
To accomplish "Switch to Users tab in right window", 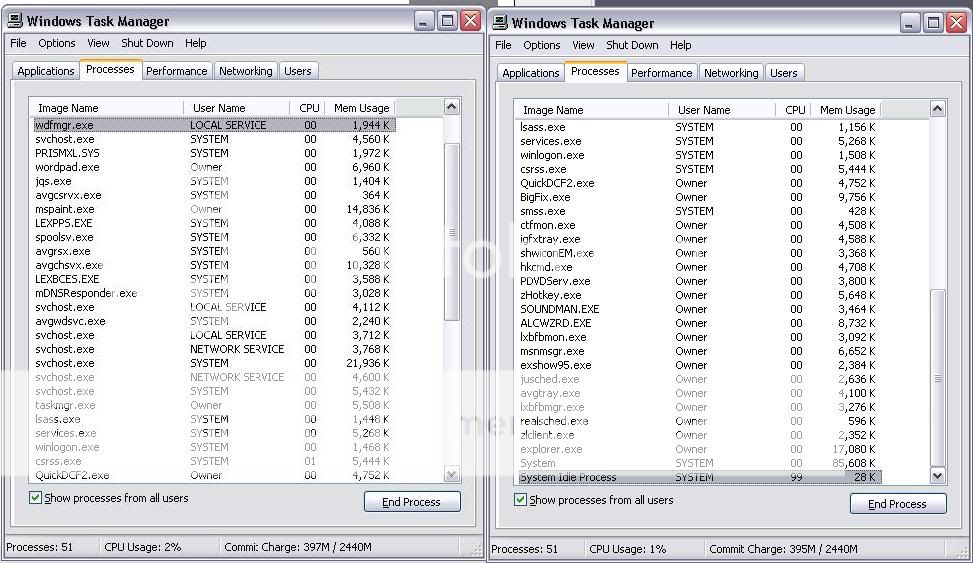I will 784,73.
